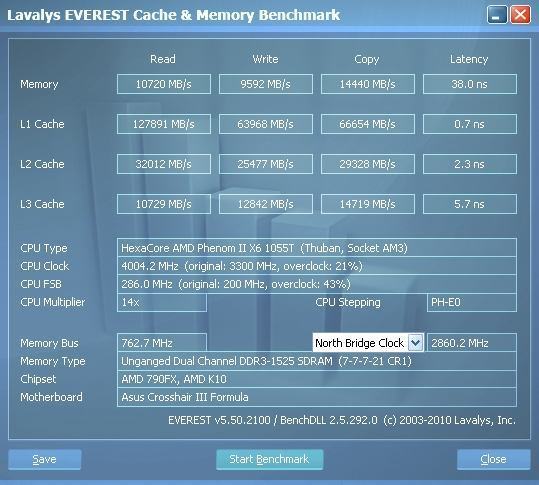Click the Memory Type DDR3-1525 field
The height and width of the screenshot is (485, 539).
(317, 361)
